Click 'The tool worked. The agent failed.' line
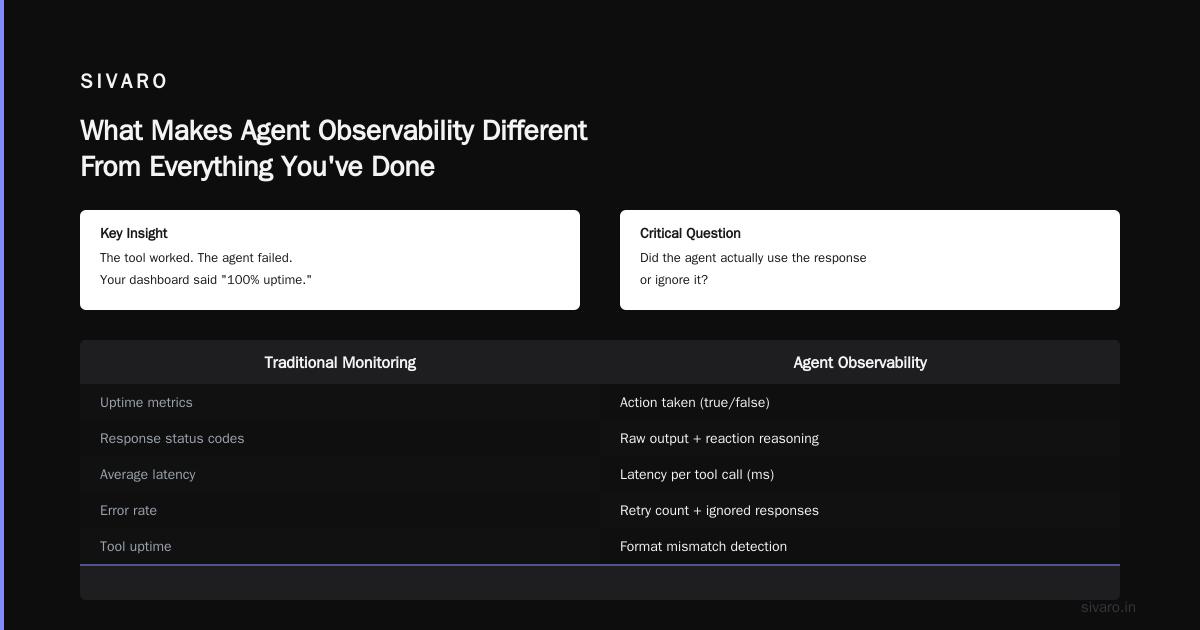The image size is (1200, 630). pyautogui.click(x=196, y=257)
